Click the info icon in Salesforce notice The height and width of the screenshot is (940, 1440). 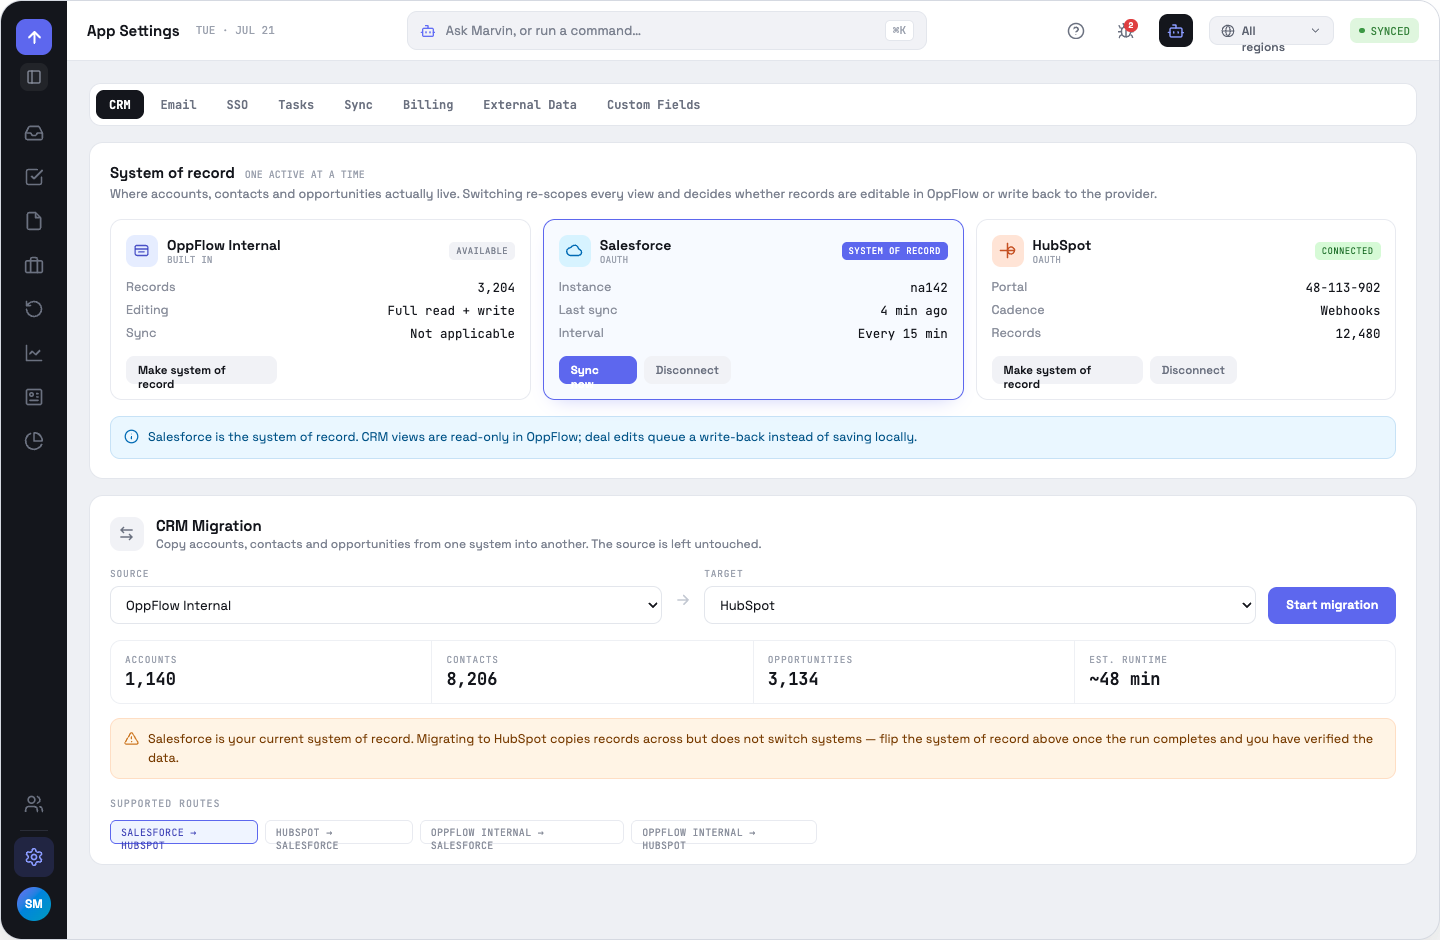click(x=131, y=437)
